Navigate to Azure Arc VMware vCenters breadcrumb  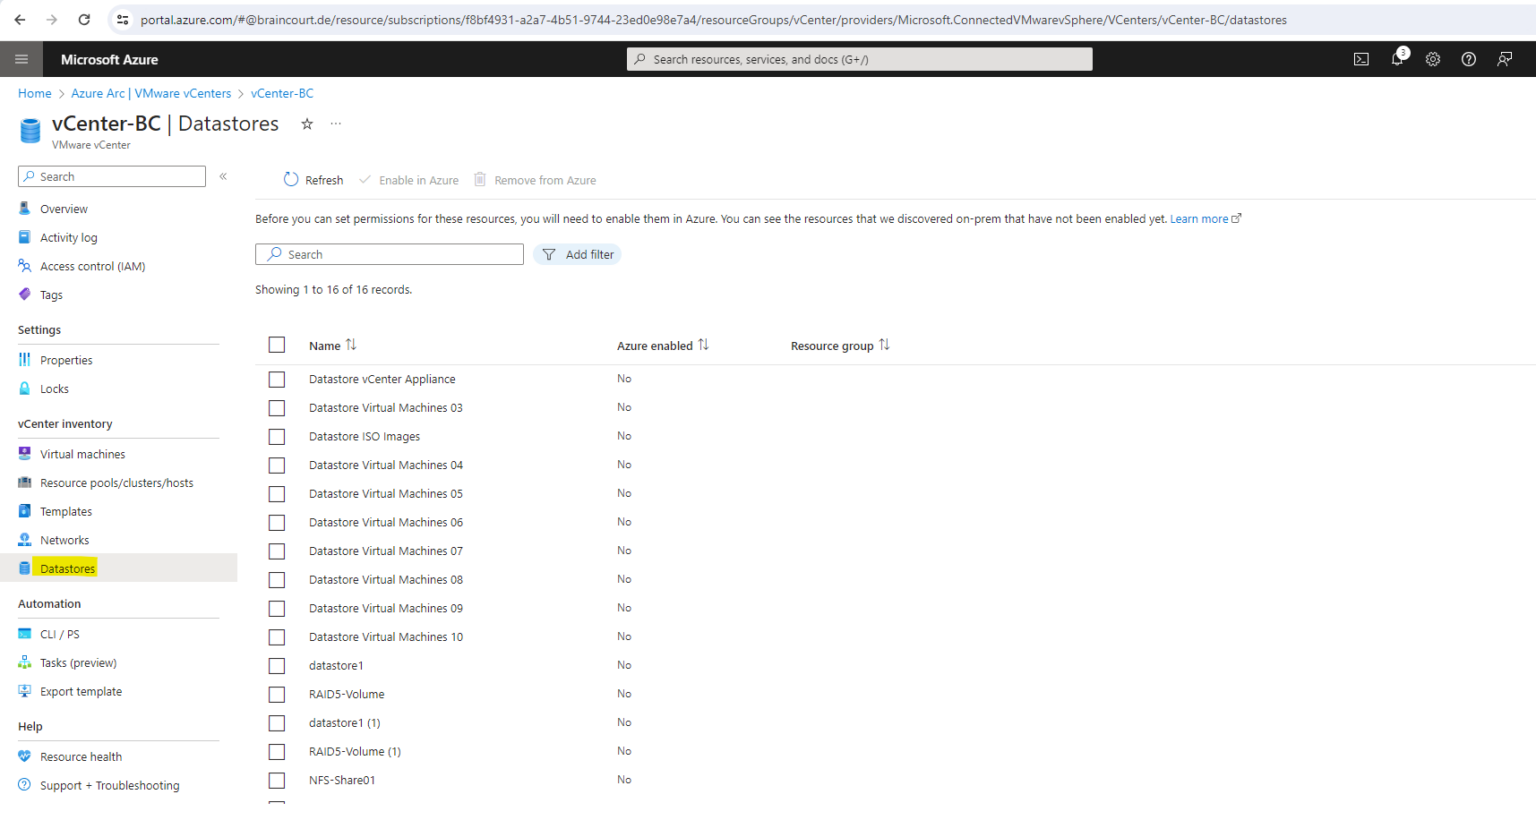click(x=151, y=93)
